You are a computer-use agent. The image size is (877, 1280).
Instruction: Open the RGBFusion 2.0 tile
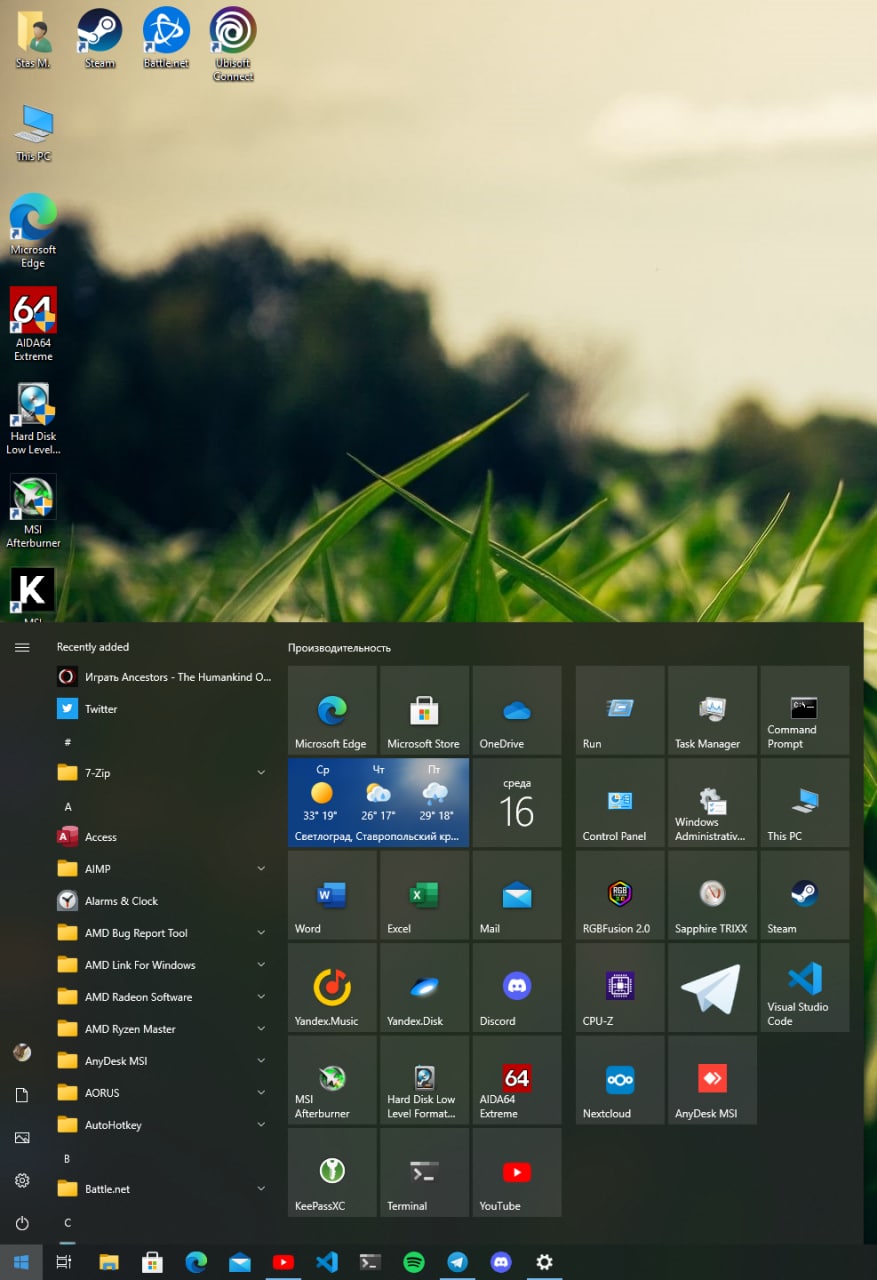(x=620, y=895)
